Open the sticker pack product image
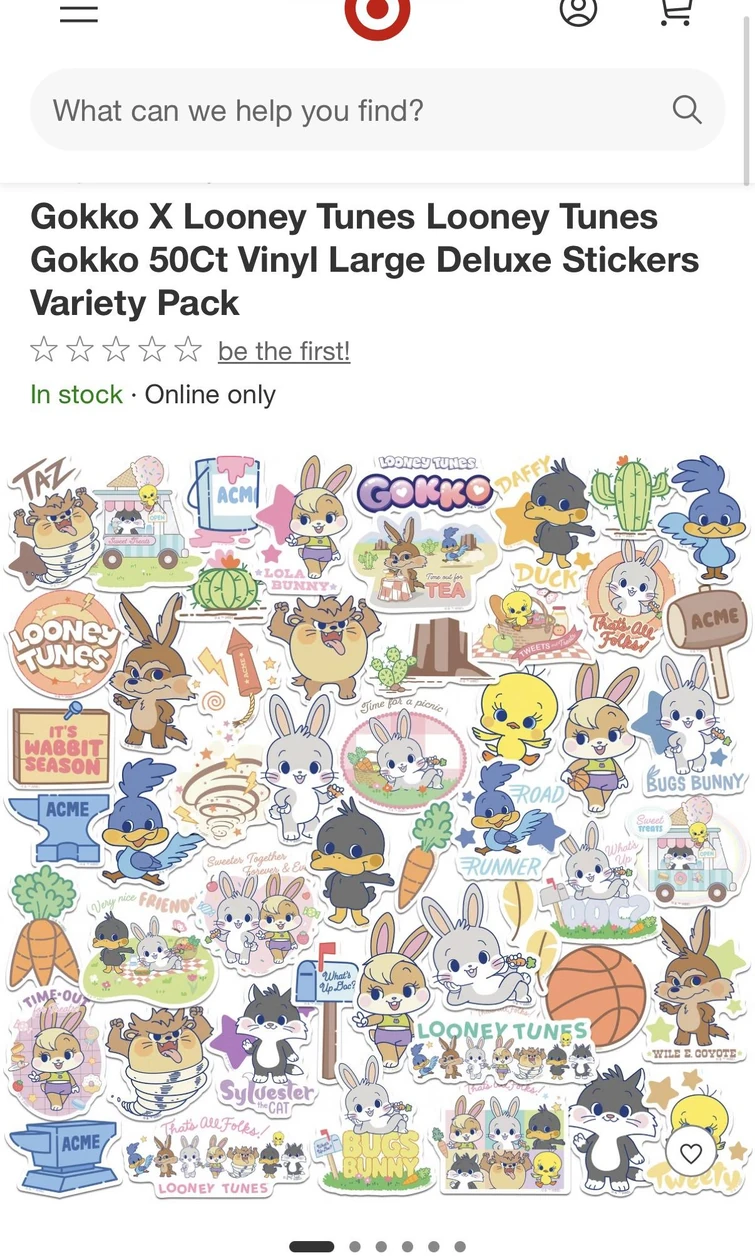The height and width of the screenshot is (1258, 755). click(377, 825)
